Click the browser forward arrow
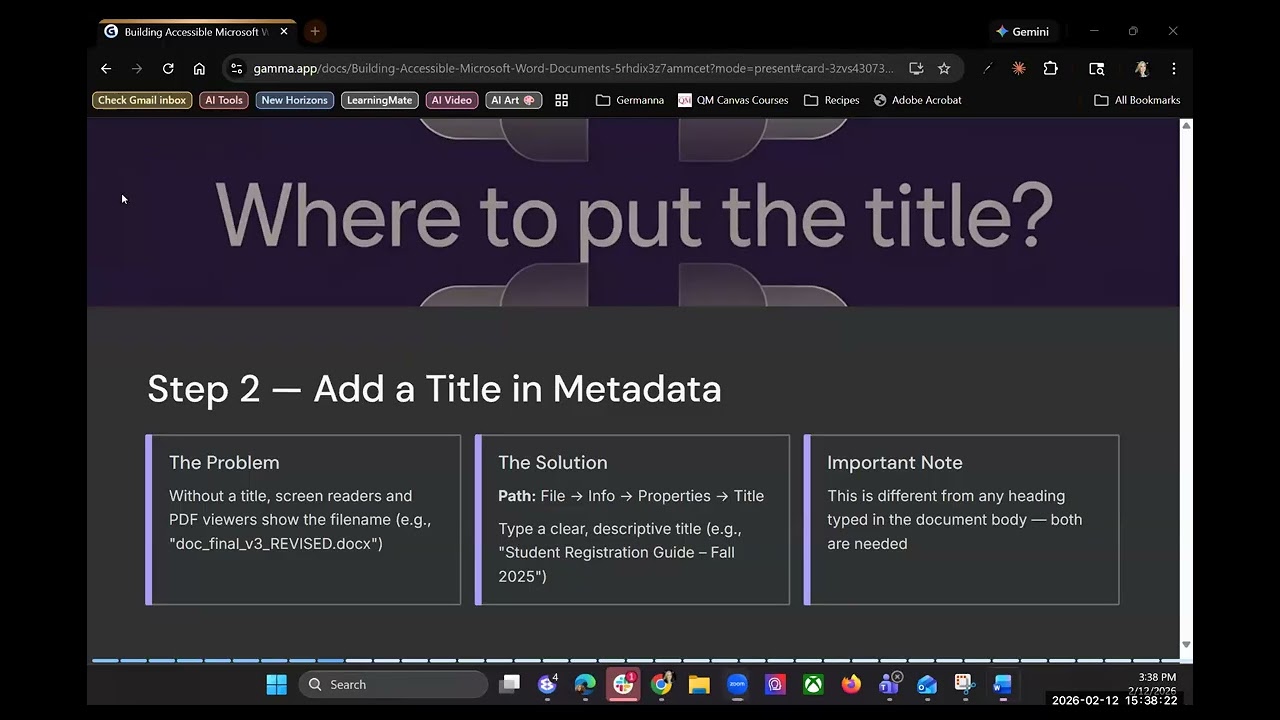1280x720 pixels. click(x=137, y=69)
